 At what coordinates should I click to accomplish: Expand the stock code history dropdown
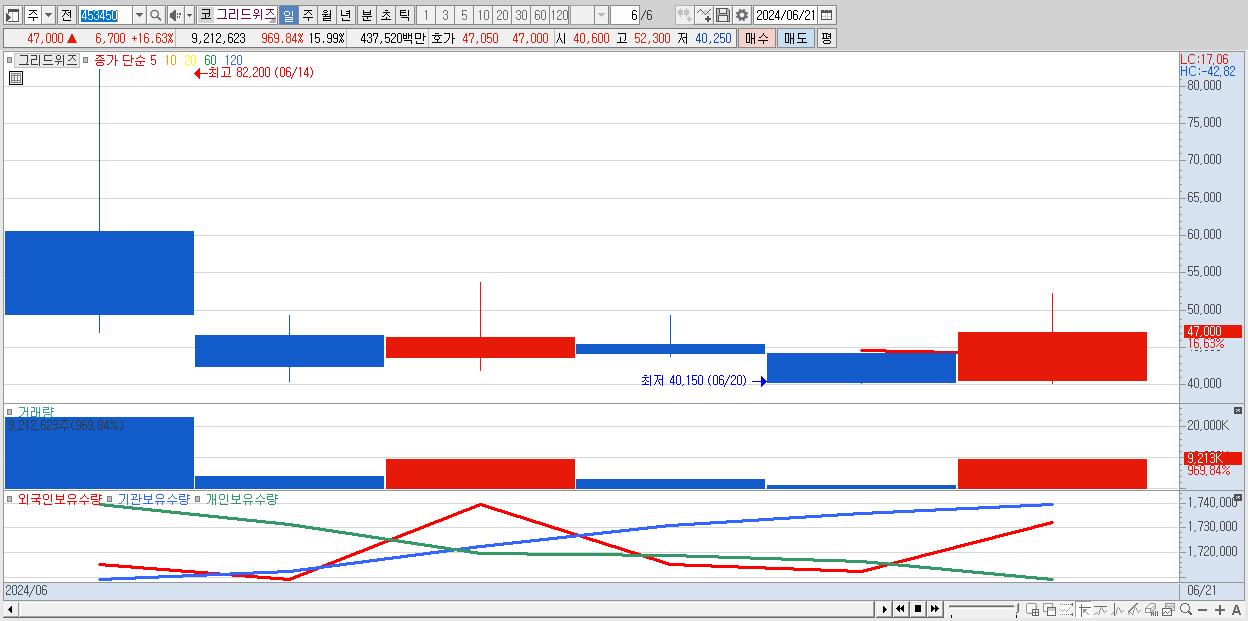click(x=139, y=15)
